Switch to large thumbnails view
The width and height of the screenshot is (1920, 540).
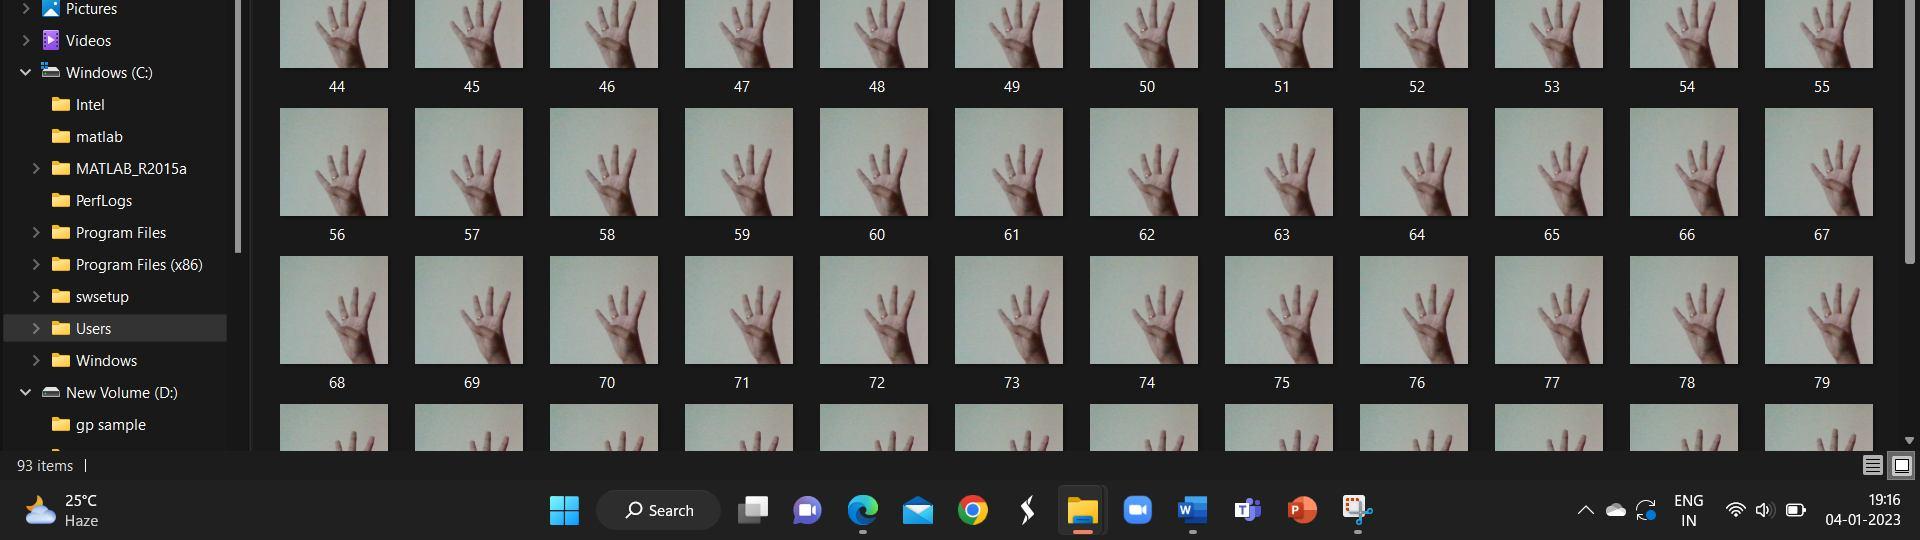tap(1902, 466)
